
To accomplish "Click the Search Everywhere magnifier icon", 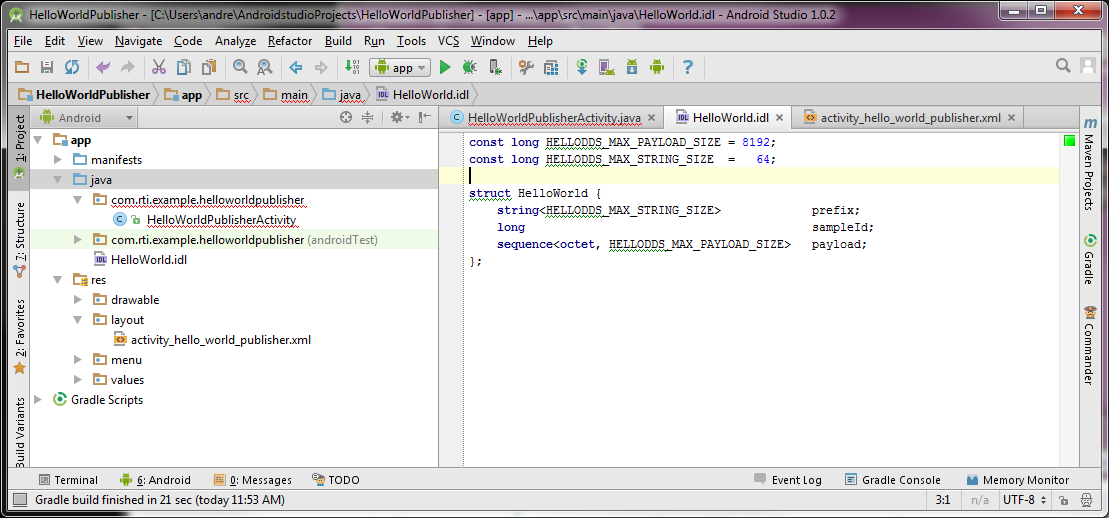I will (x=1063, y=66).
